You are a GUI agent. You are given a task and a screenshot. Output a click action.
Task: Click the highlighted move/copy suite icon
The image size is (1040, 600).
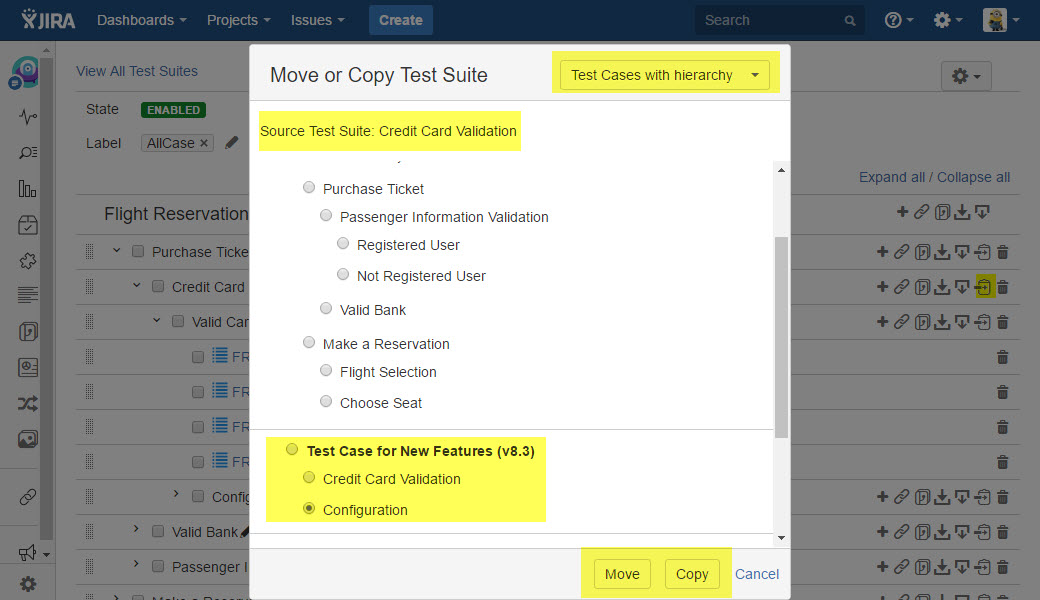(983, 287)
